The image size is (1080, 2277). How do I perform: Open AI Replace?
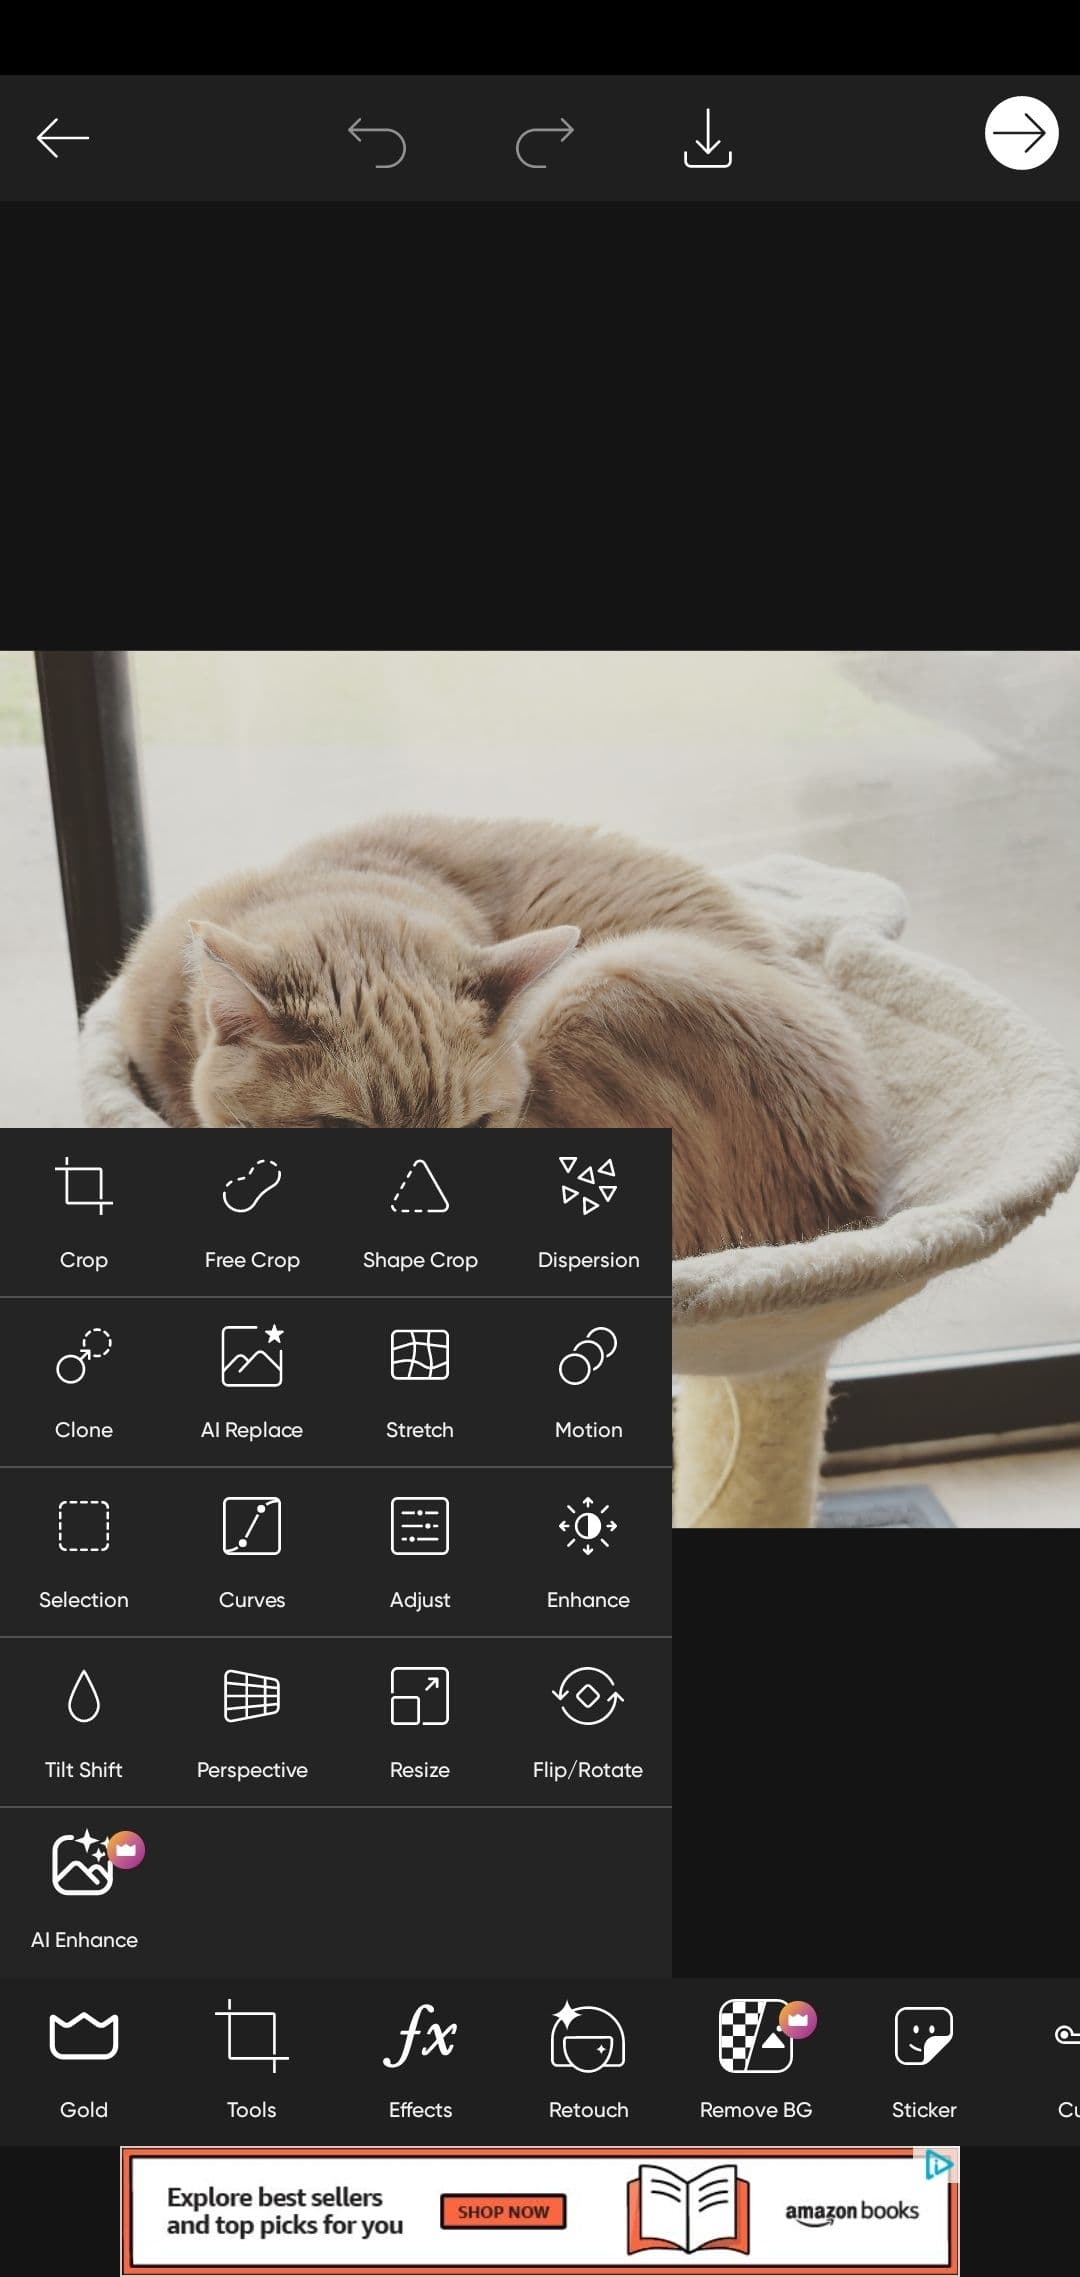coord(252,1383)
